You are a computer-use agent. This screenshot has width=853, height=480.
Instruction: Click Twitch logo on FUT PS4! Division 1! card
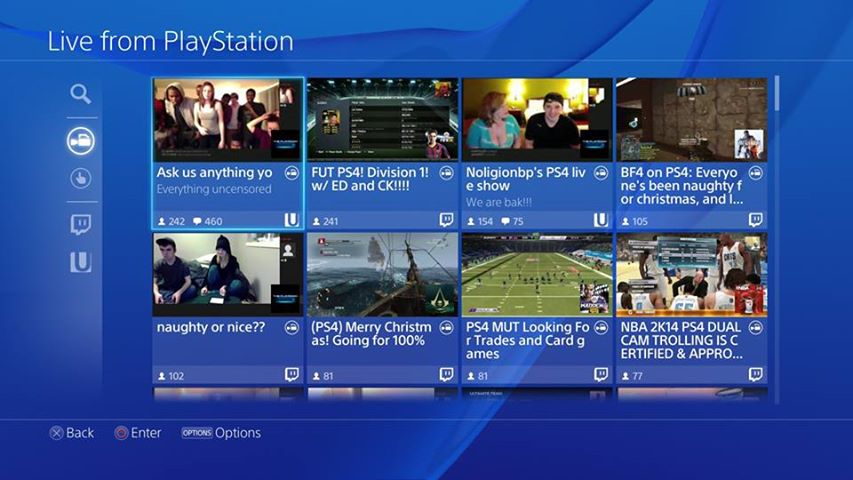pyautogui.click(x=446, y=220)
